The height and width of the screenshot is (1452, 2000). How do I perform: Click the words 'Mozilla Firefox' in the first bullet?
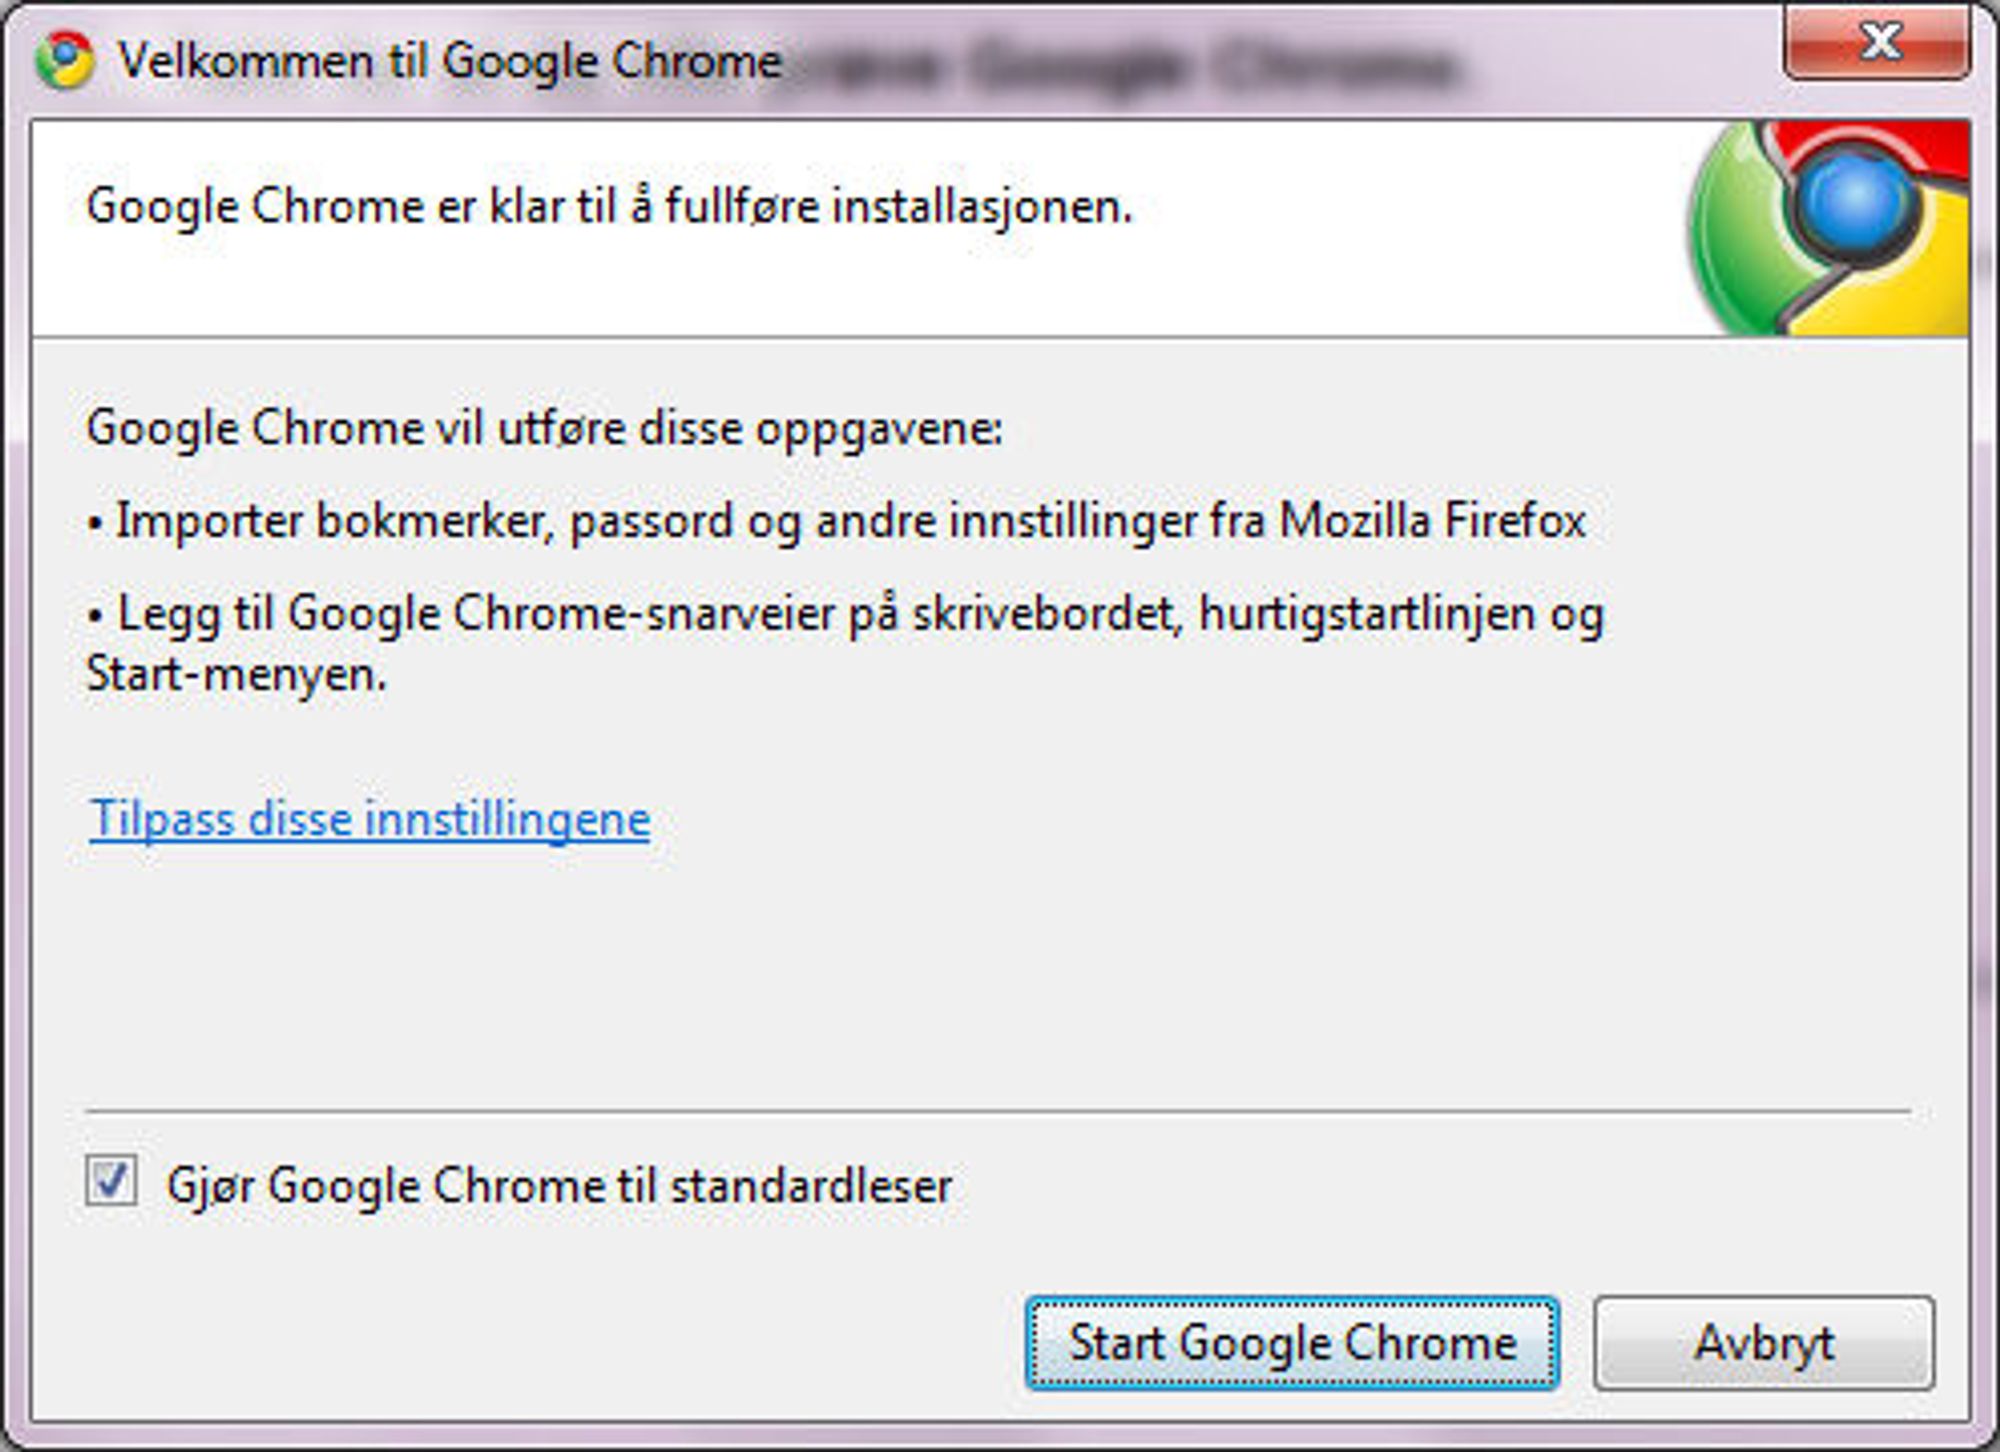[1433, 520]
